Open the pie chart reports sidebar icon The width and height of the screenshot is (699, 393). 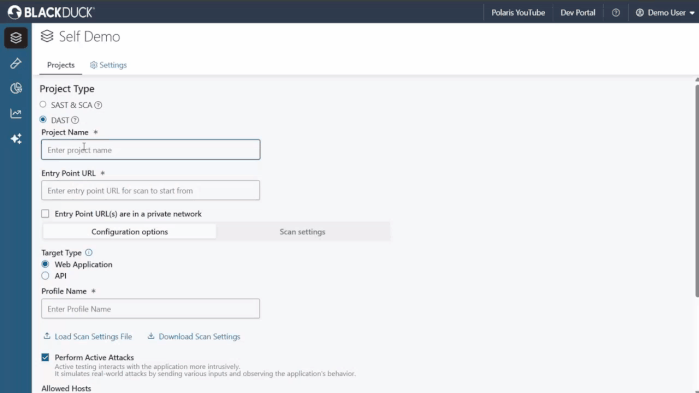[16, 88]
